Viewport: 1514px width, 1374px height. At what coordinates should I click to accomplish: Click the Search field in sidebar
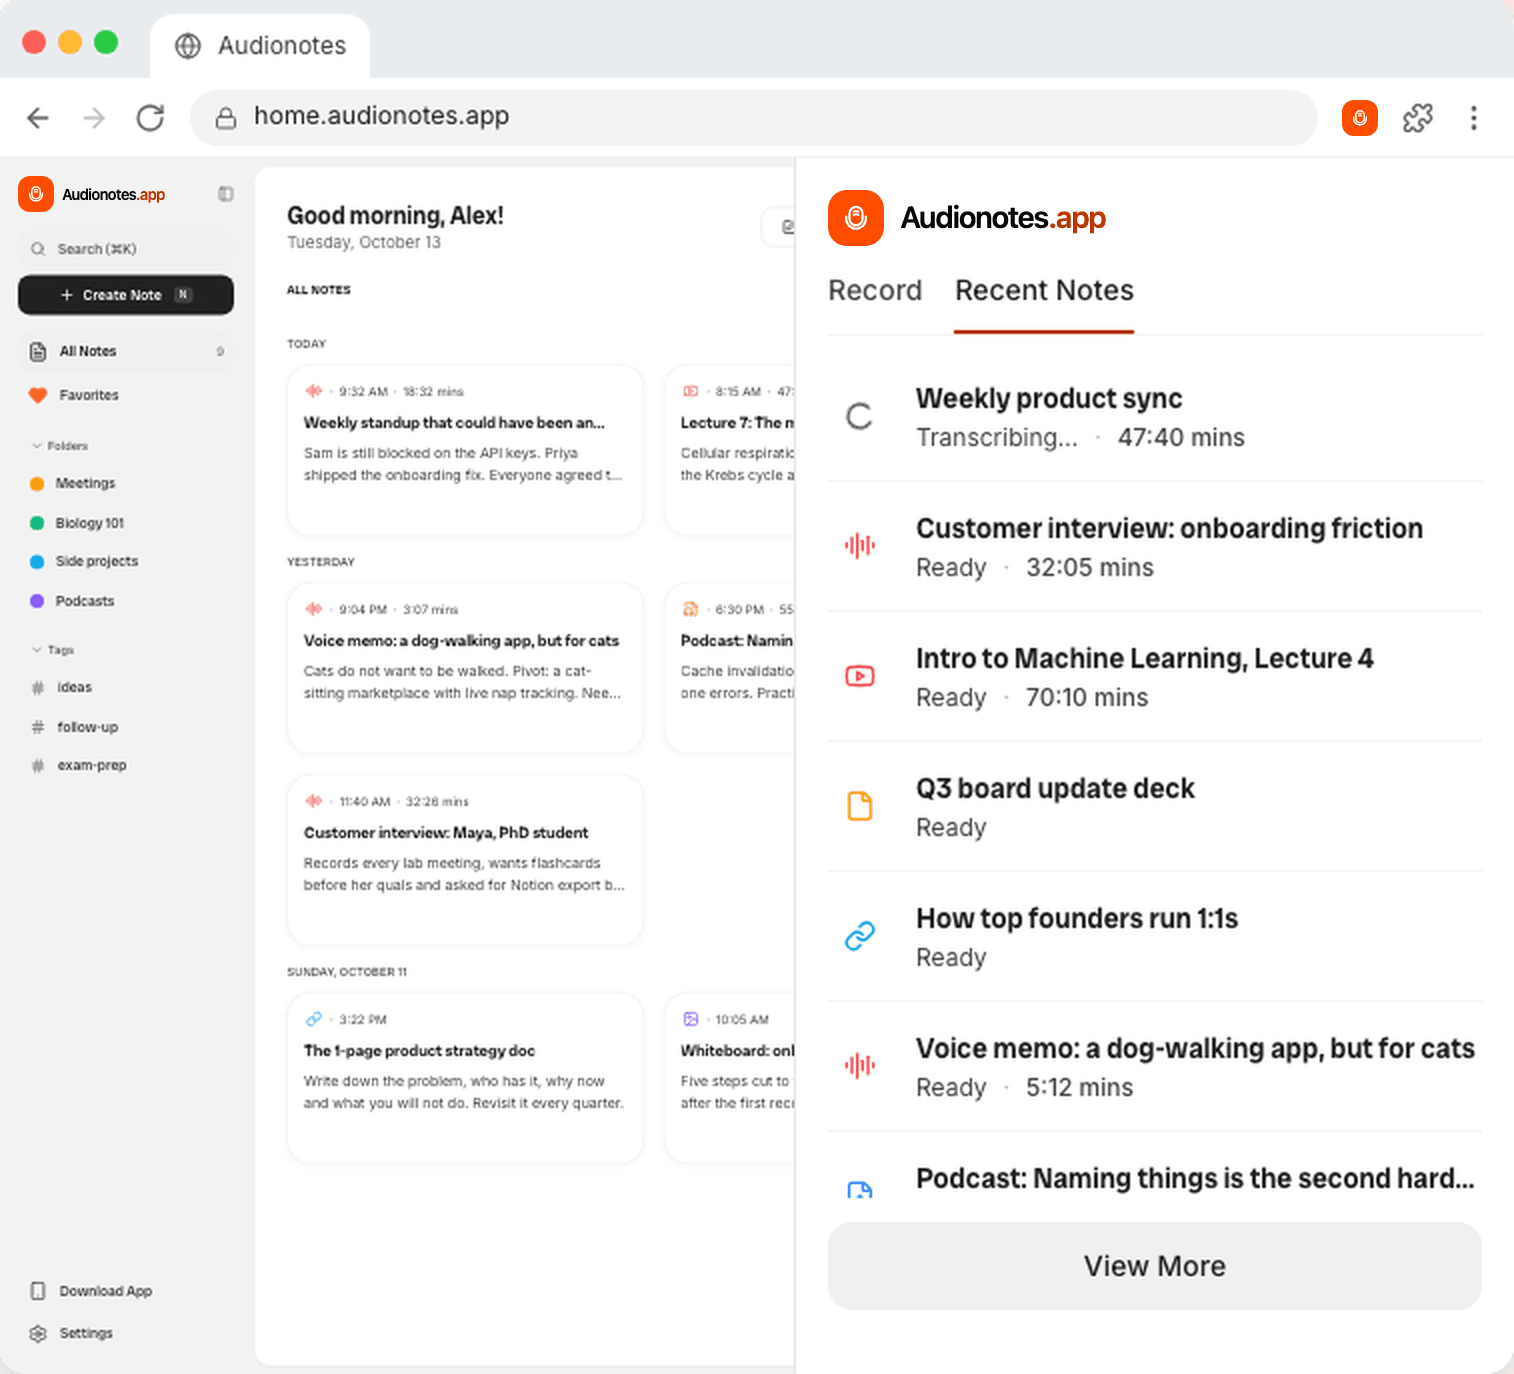[126, 249]
